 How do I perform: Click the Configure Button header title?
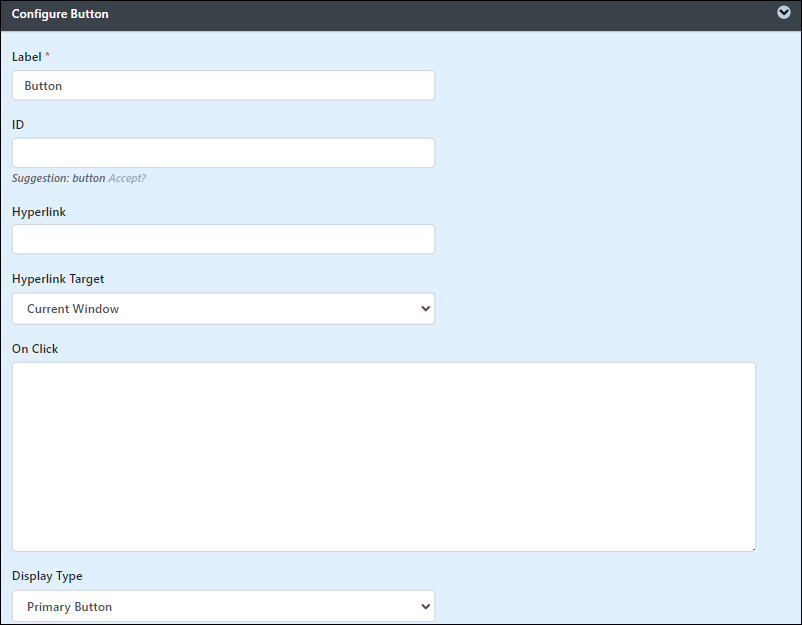pos(60,14)
